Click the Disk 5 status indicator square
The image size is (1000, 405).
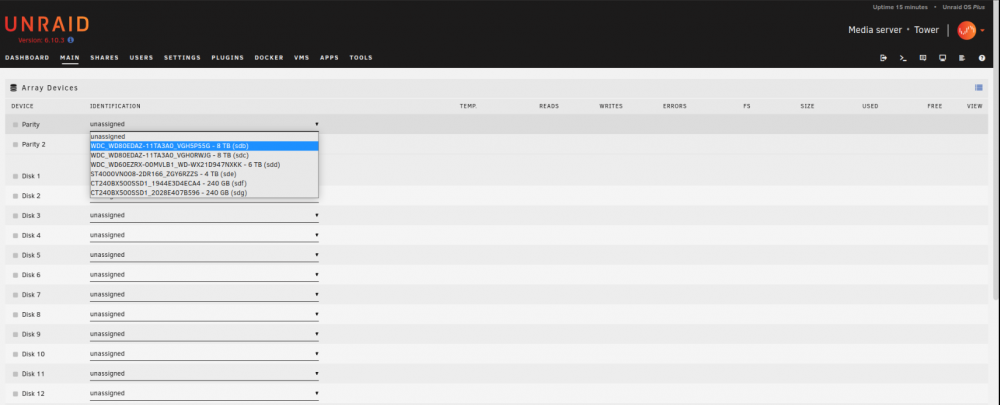(x=15, y=255)
